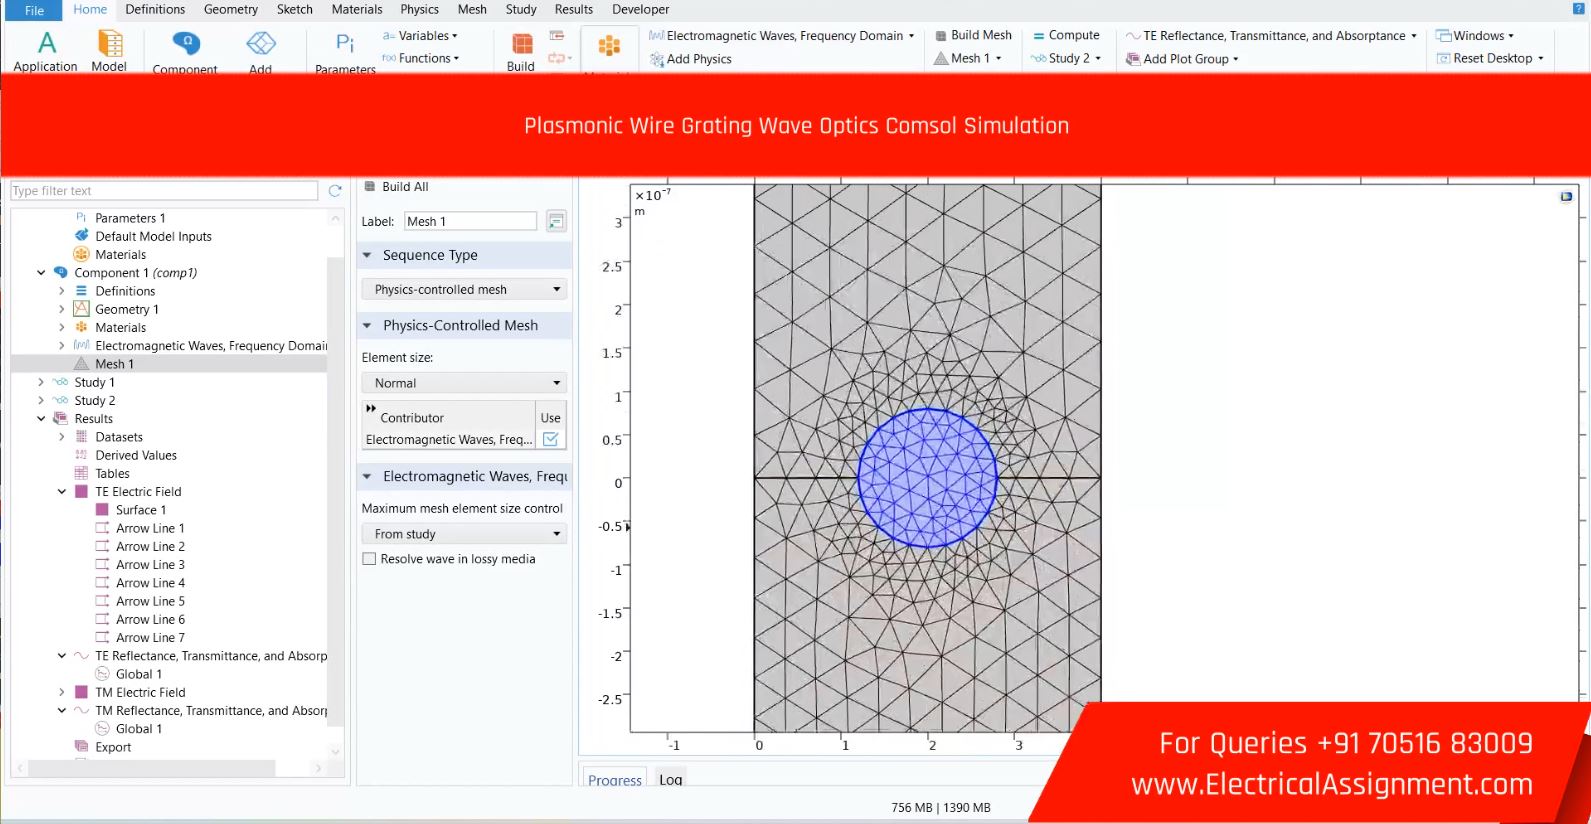Enable Resolve wave in lossy media
This screenshot has height=824, width=1591.
369,559
